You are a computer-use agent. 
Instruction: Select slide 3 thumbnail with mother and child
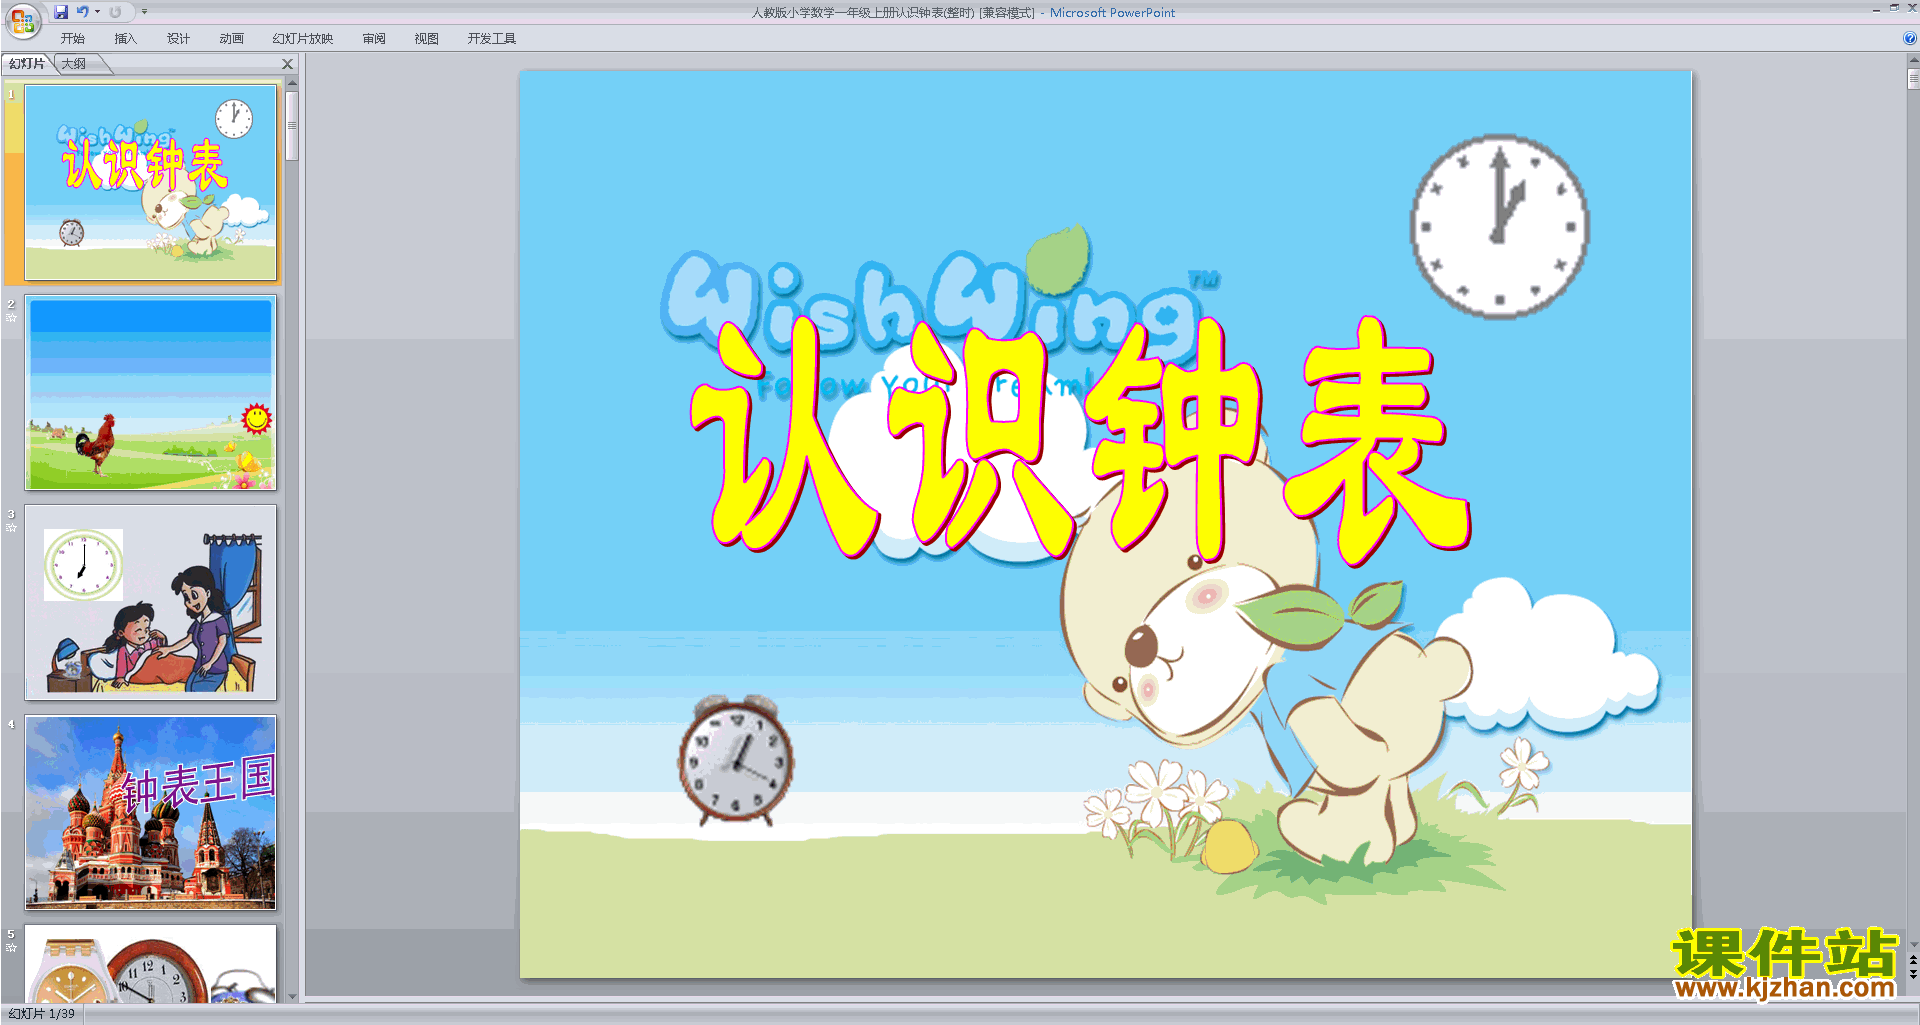(x=151, y=603)
